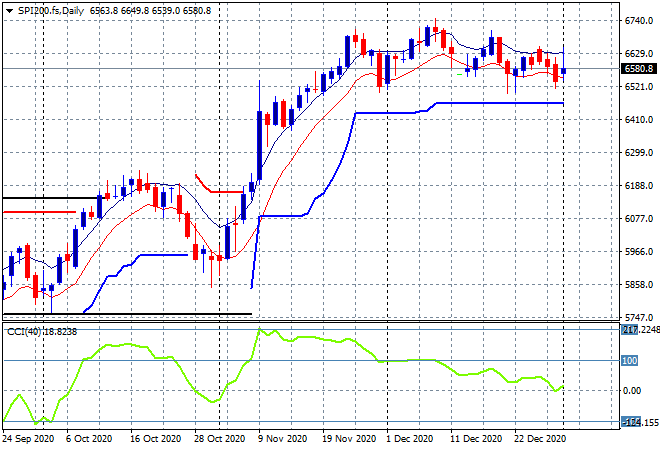Screen dimensions: 660x450
Task: Click the 5747.0 price axis label
Action: tap(639, 317)
